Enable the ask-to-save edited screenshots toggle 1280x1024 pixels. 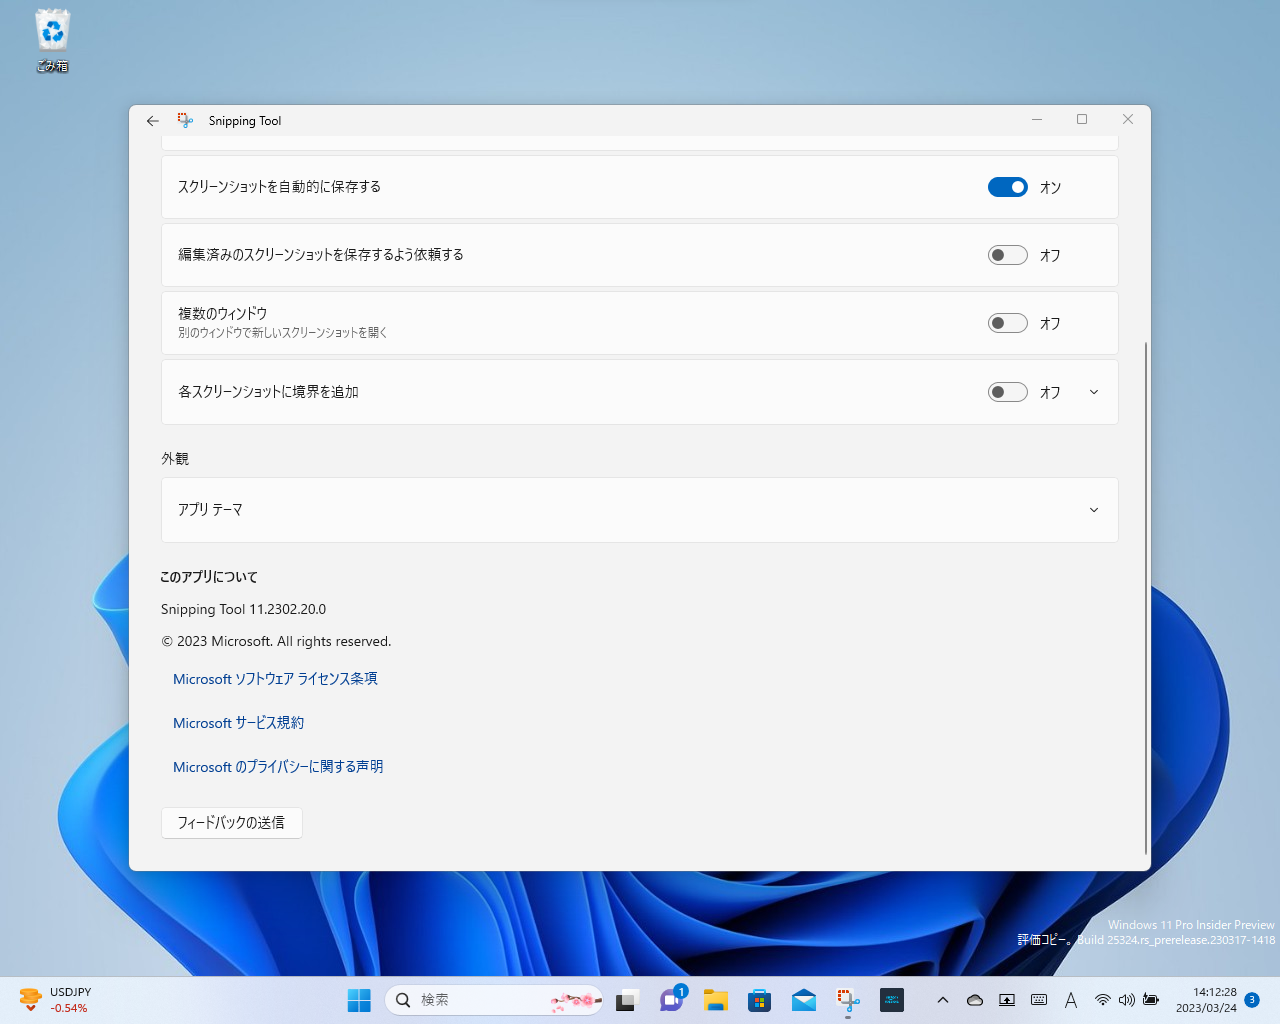(1007, 255)
